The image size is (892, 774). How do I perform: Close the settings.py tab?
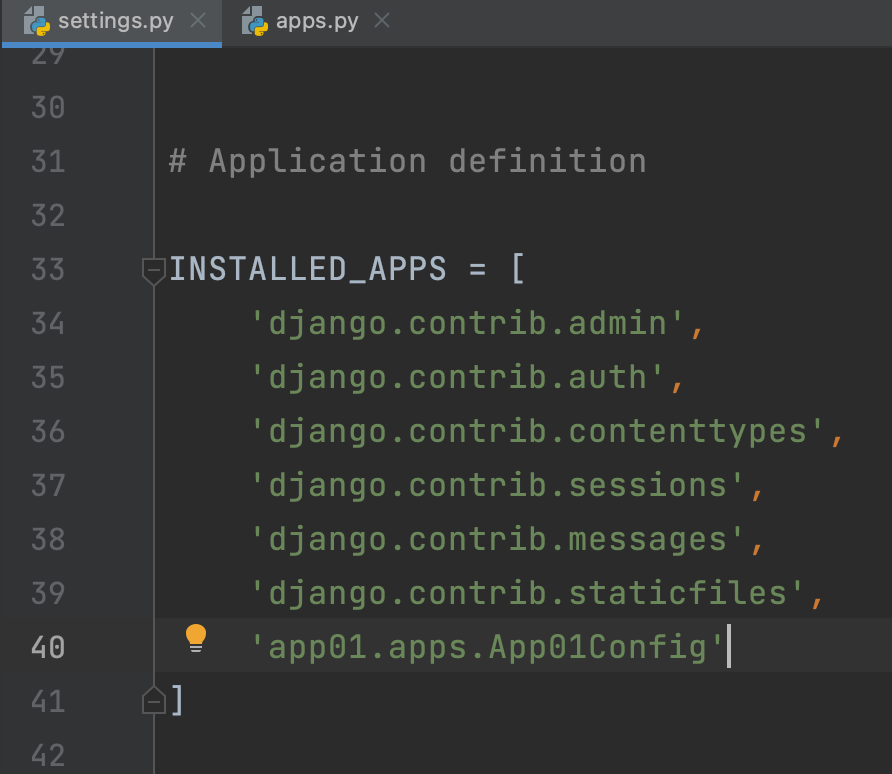(198, 21)
